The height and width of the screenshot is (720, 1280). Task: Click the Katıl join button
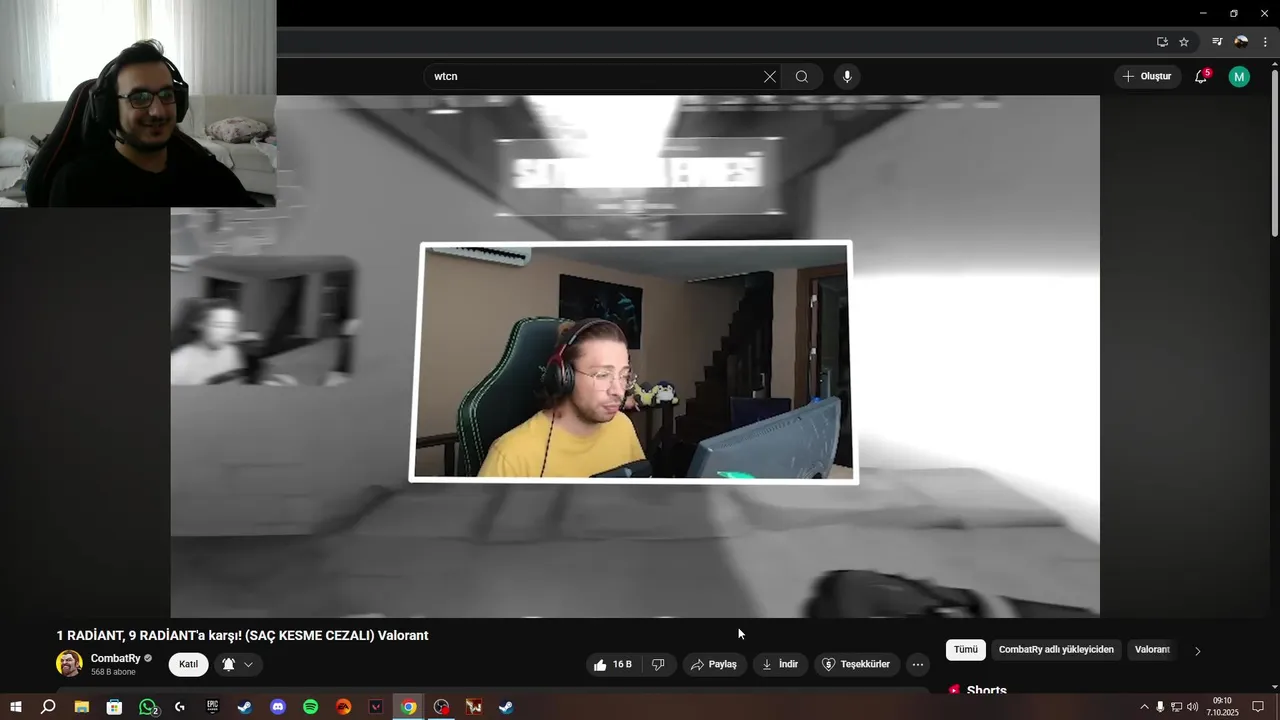[188, 664]
